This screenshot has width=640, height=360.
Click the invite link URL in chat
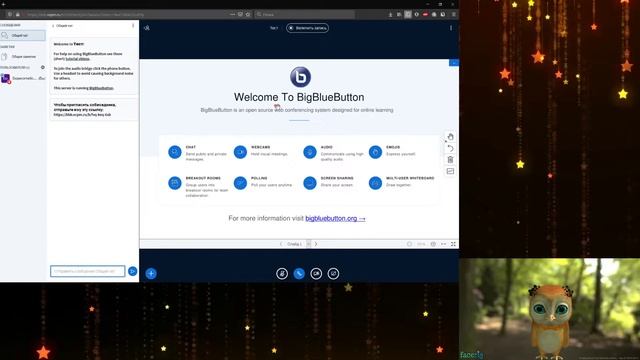pos(82,115)
